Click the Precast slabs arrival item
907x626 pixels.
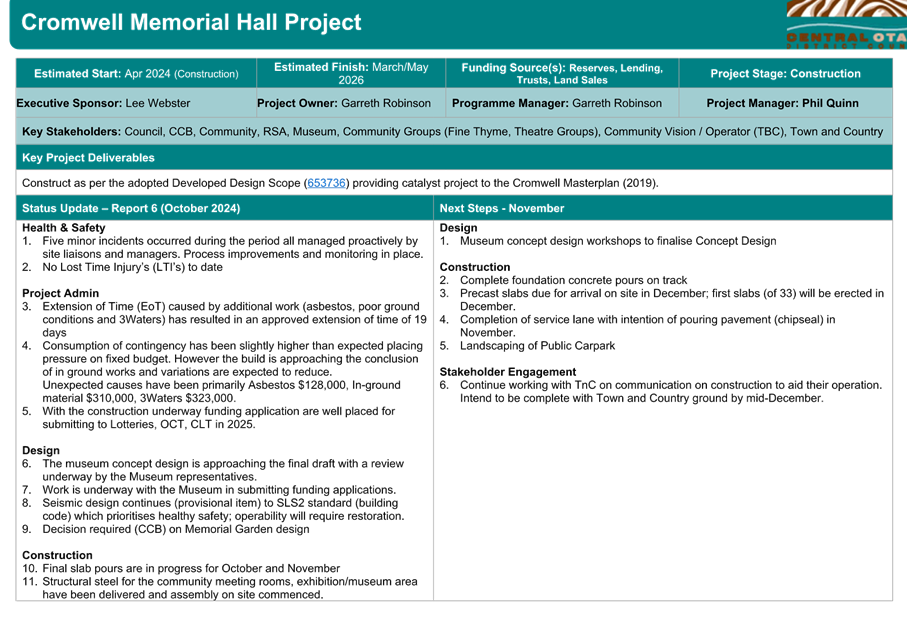(x=662, y=300)
